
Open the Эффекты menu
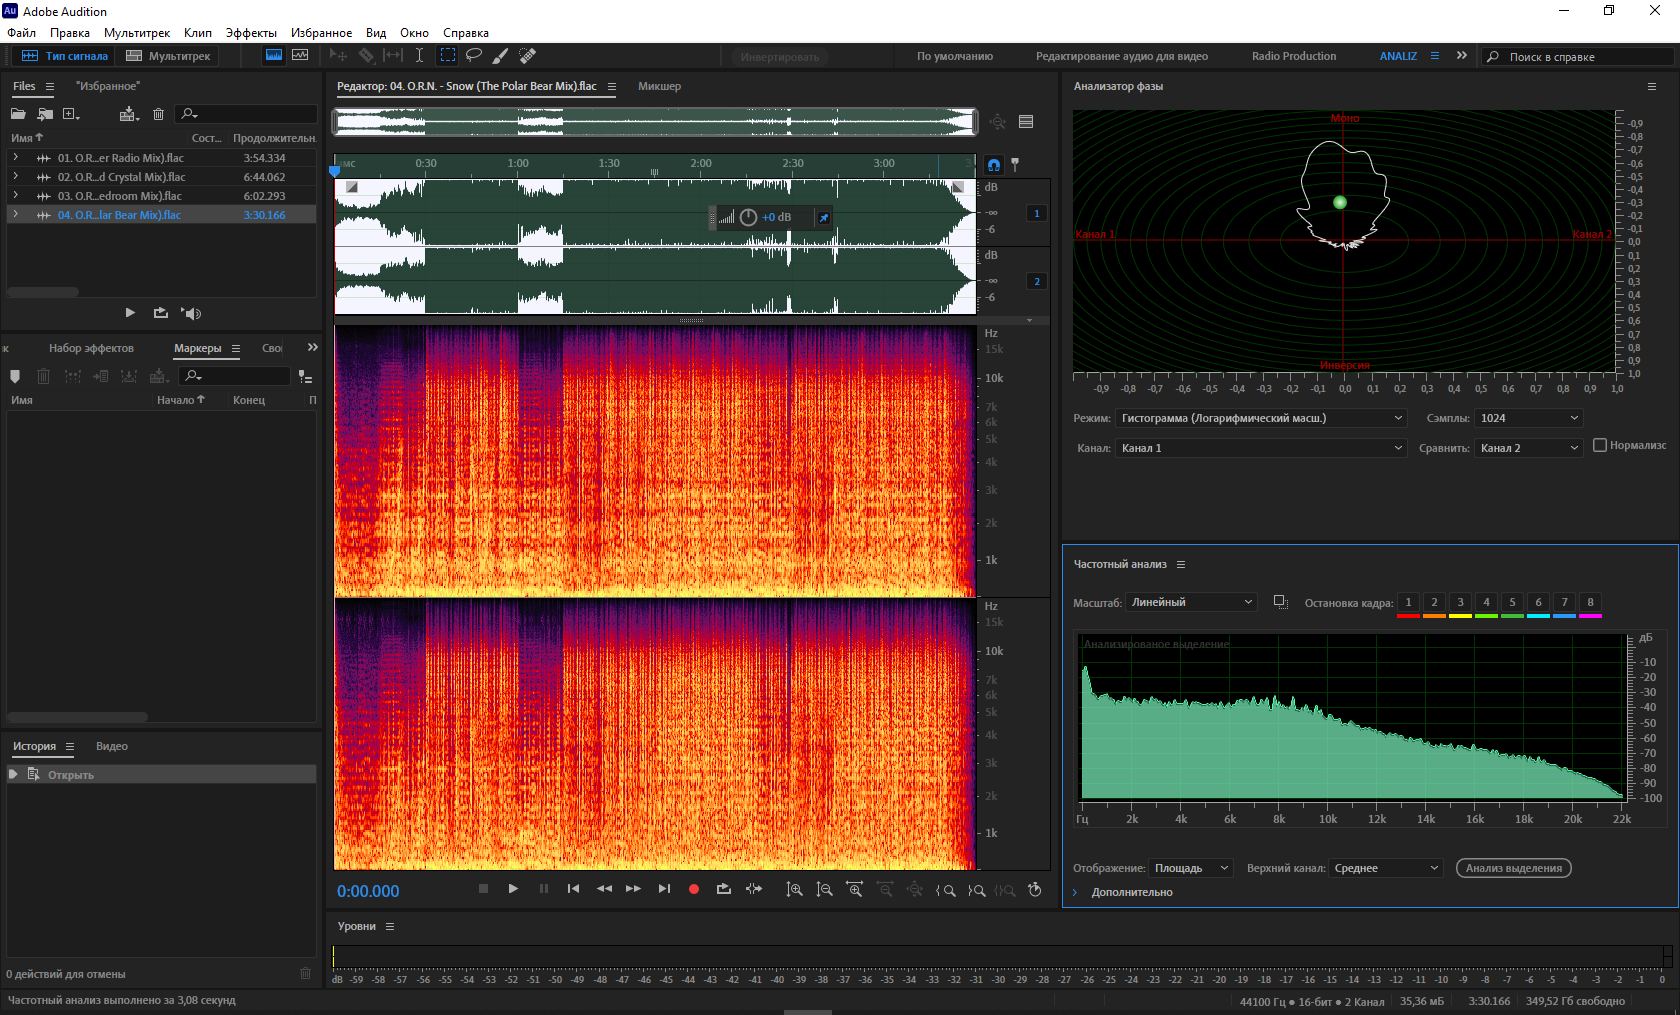250,33
